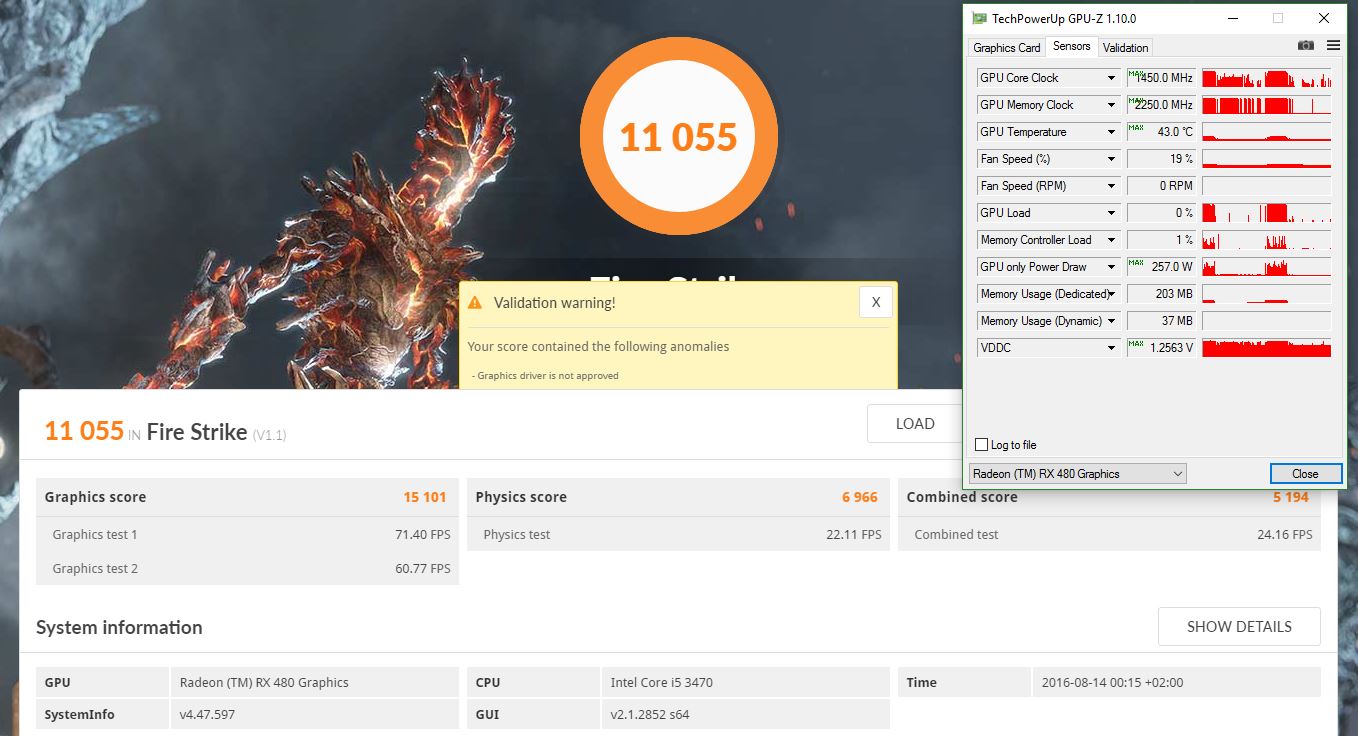Open the Radeon RX 480 GPU selector combo box
This screenshot has height=736, width=1358.
tap(1078, 474)
